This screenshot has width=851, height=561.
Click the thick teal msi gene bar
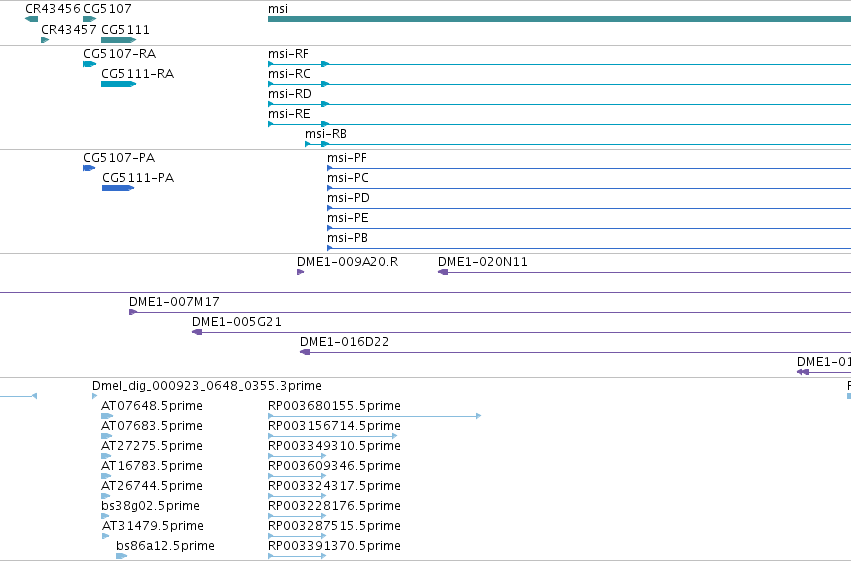click(x=560, y=19)
